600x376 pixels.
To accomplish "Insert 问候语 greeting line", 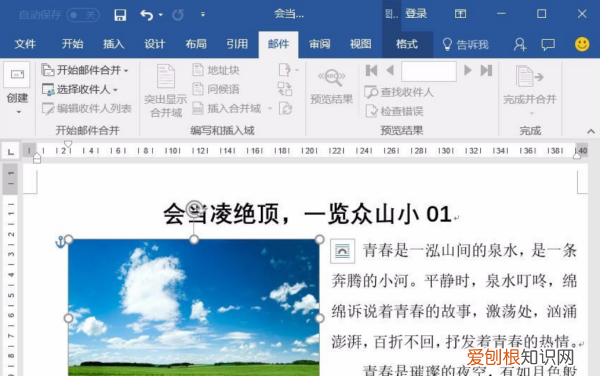I will [x=216, y=90].
